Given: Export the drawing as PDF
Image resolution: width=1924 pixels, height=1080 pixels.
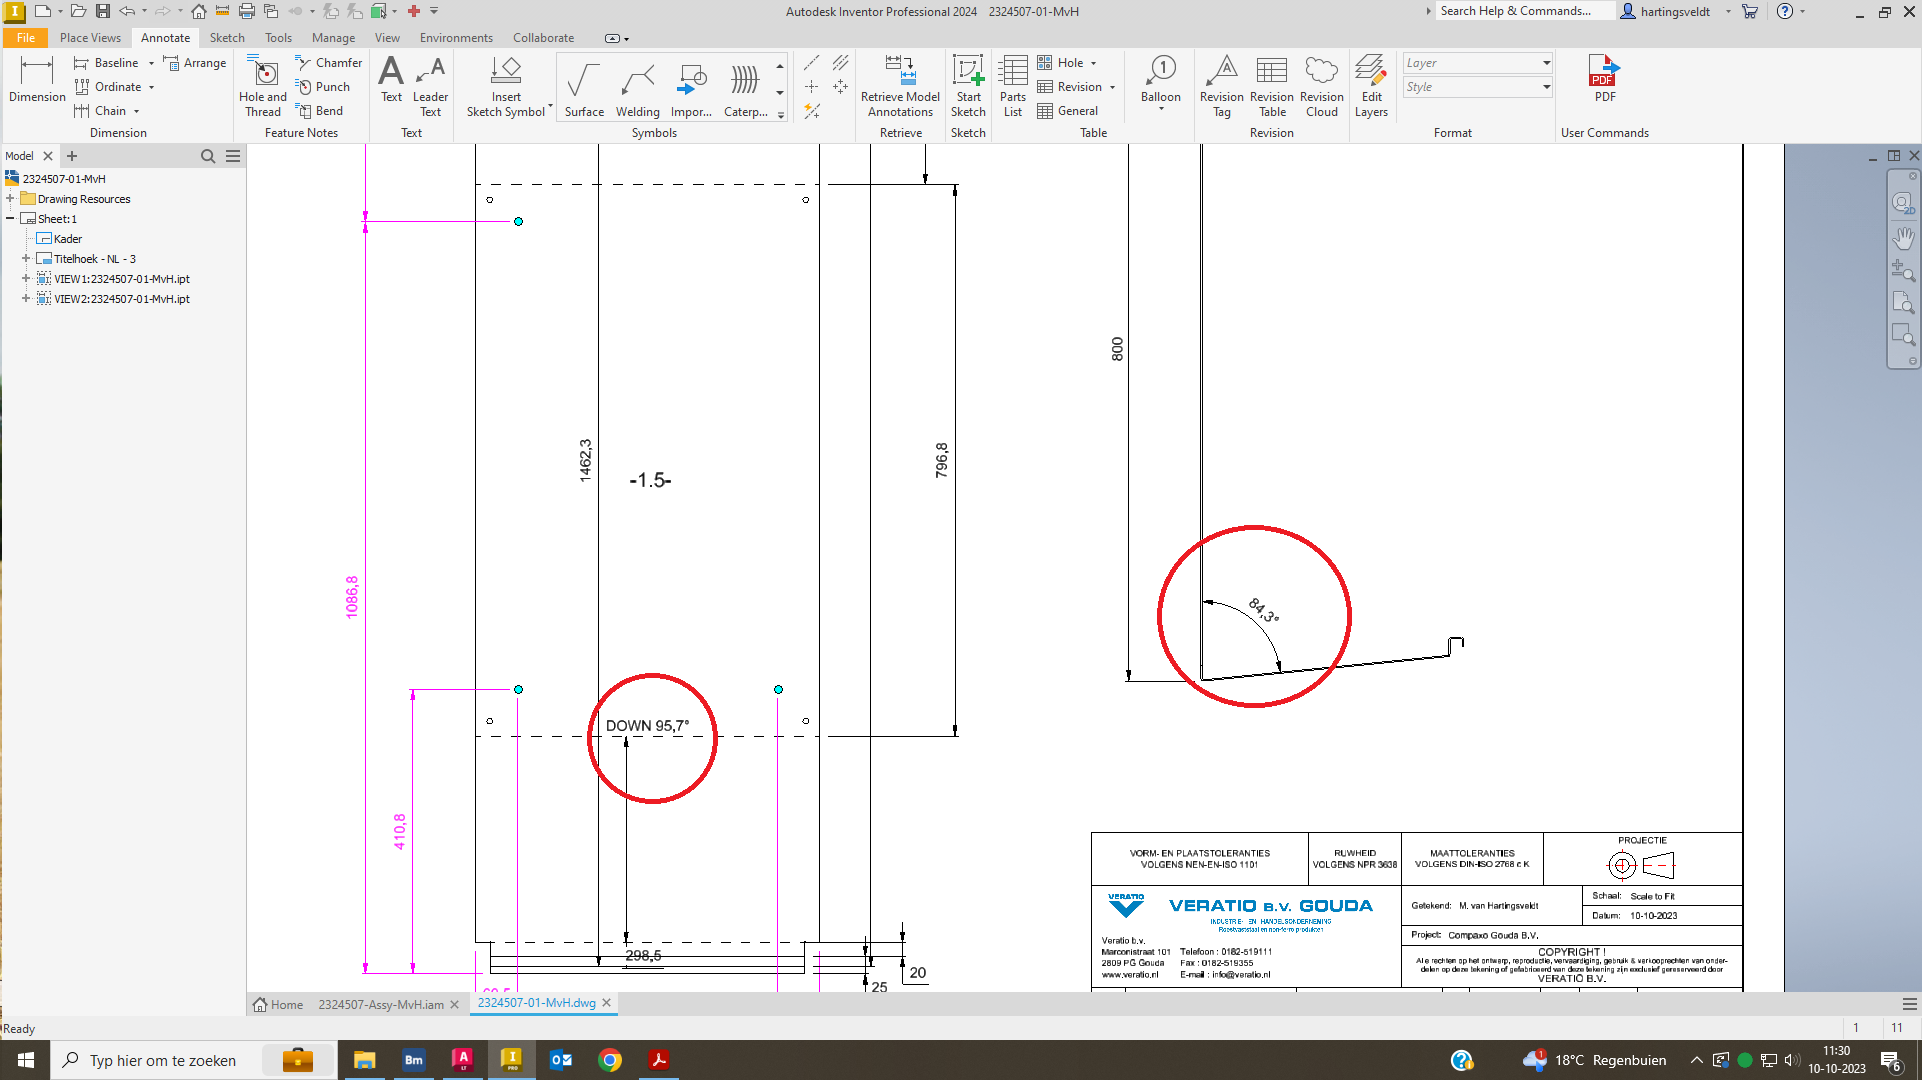Looking at the screenshot, I should coord(1603,80).
